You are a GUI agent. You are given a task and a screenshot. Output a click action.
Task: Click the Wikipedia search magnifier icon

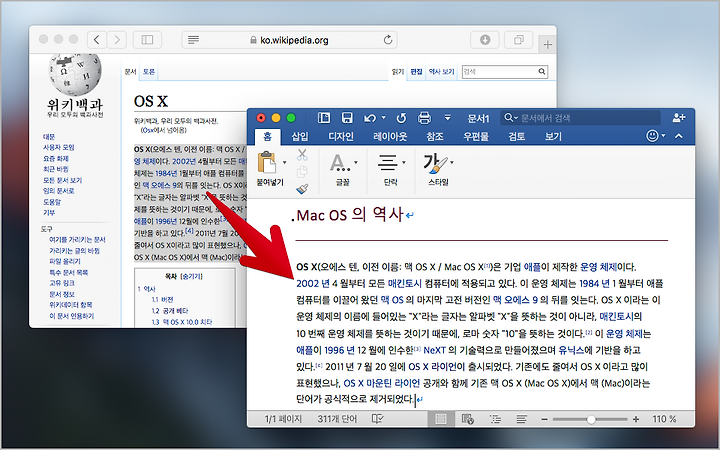point(542,72)
